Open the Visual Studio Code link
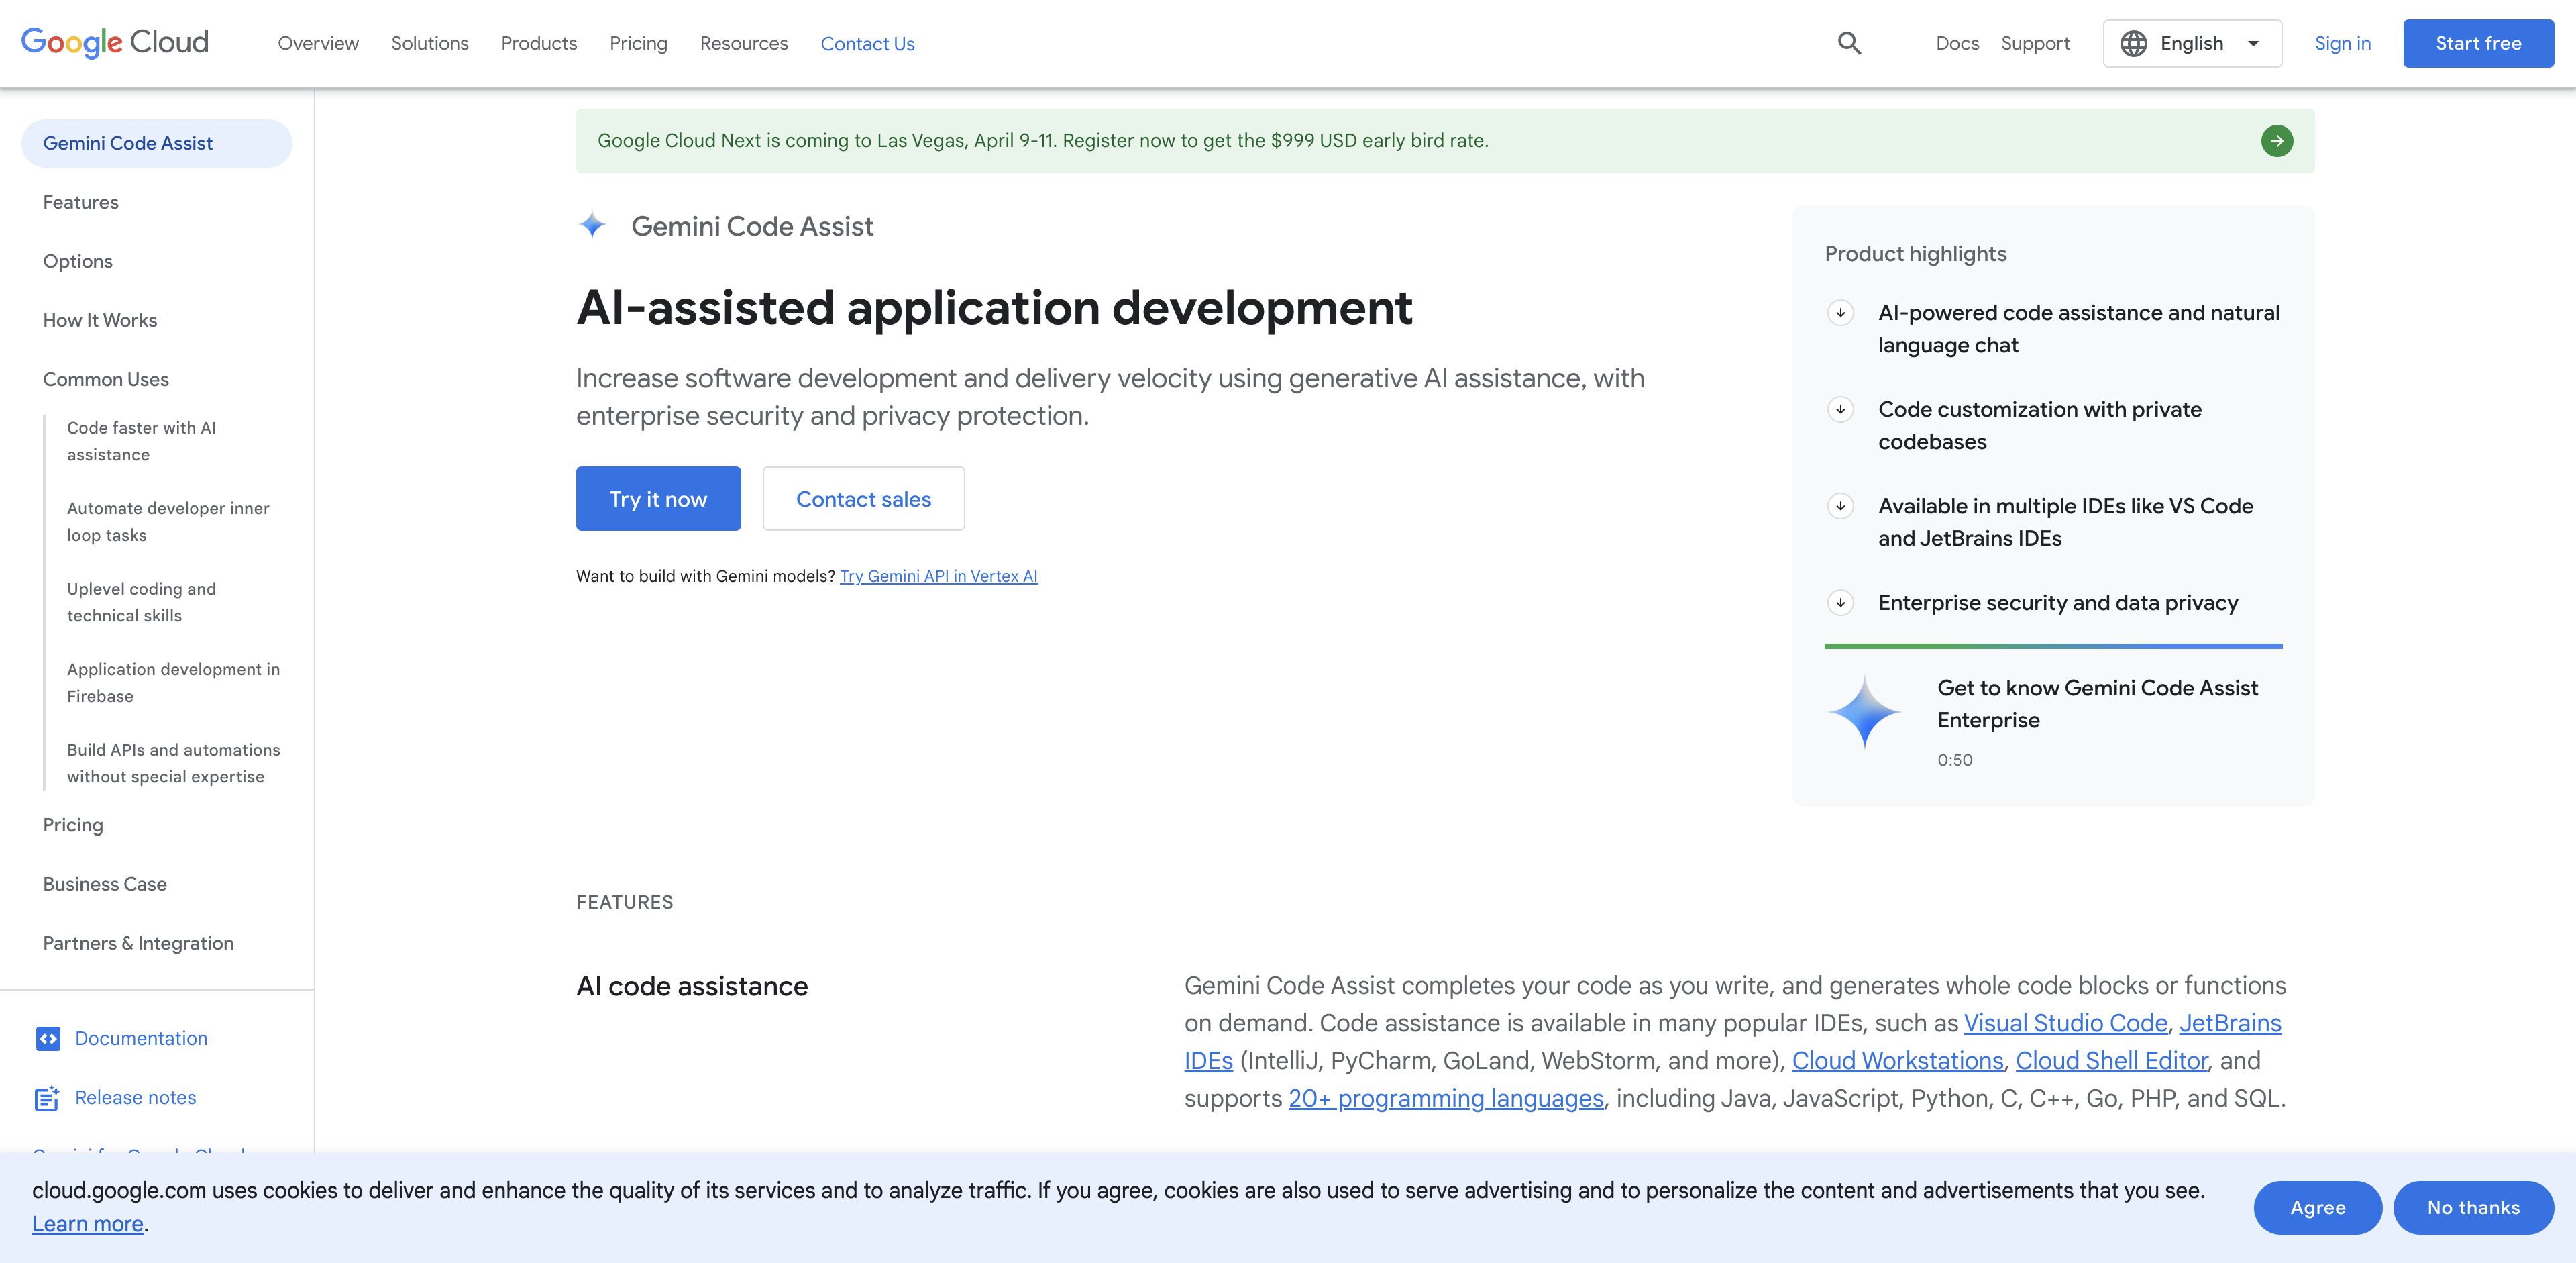 click(2065, 1023)
